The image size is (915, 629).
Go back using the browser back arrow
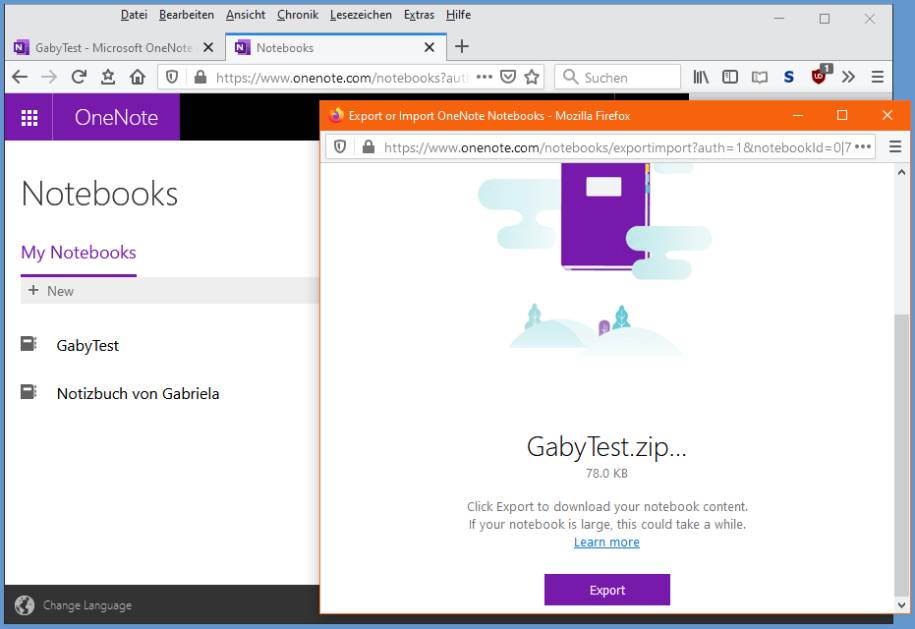20,77
